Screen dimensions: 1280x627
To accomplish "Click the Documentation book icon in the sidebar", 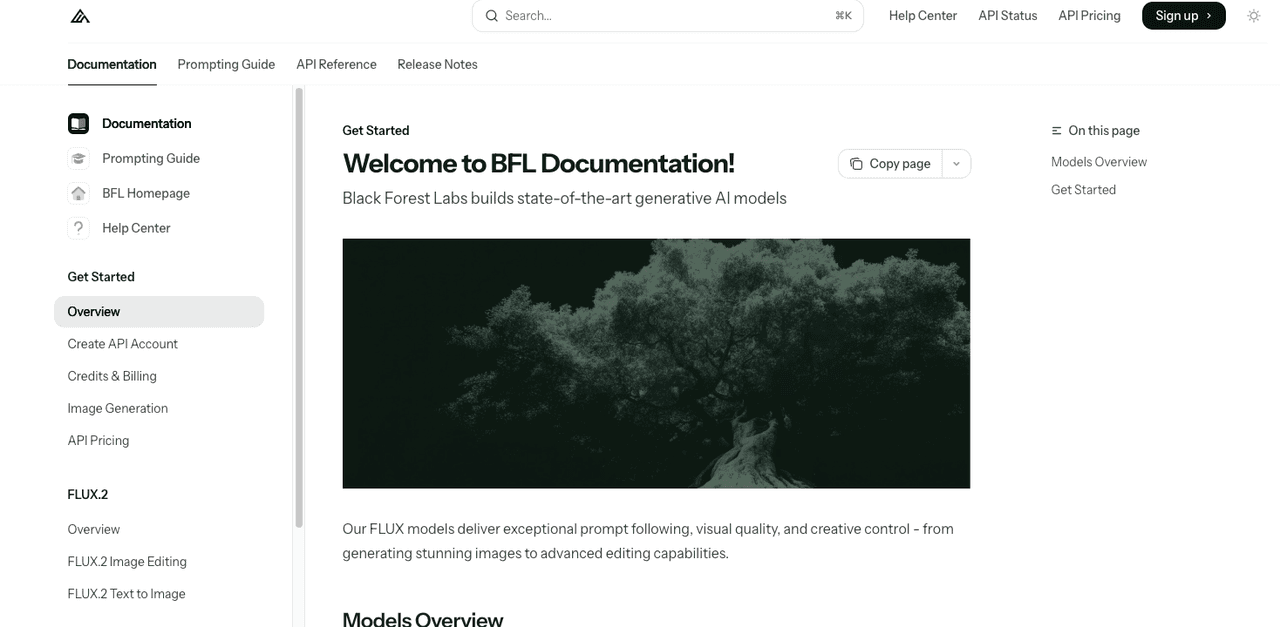I will 78,124.
